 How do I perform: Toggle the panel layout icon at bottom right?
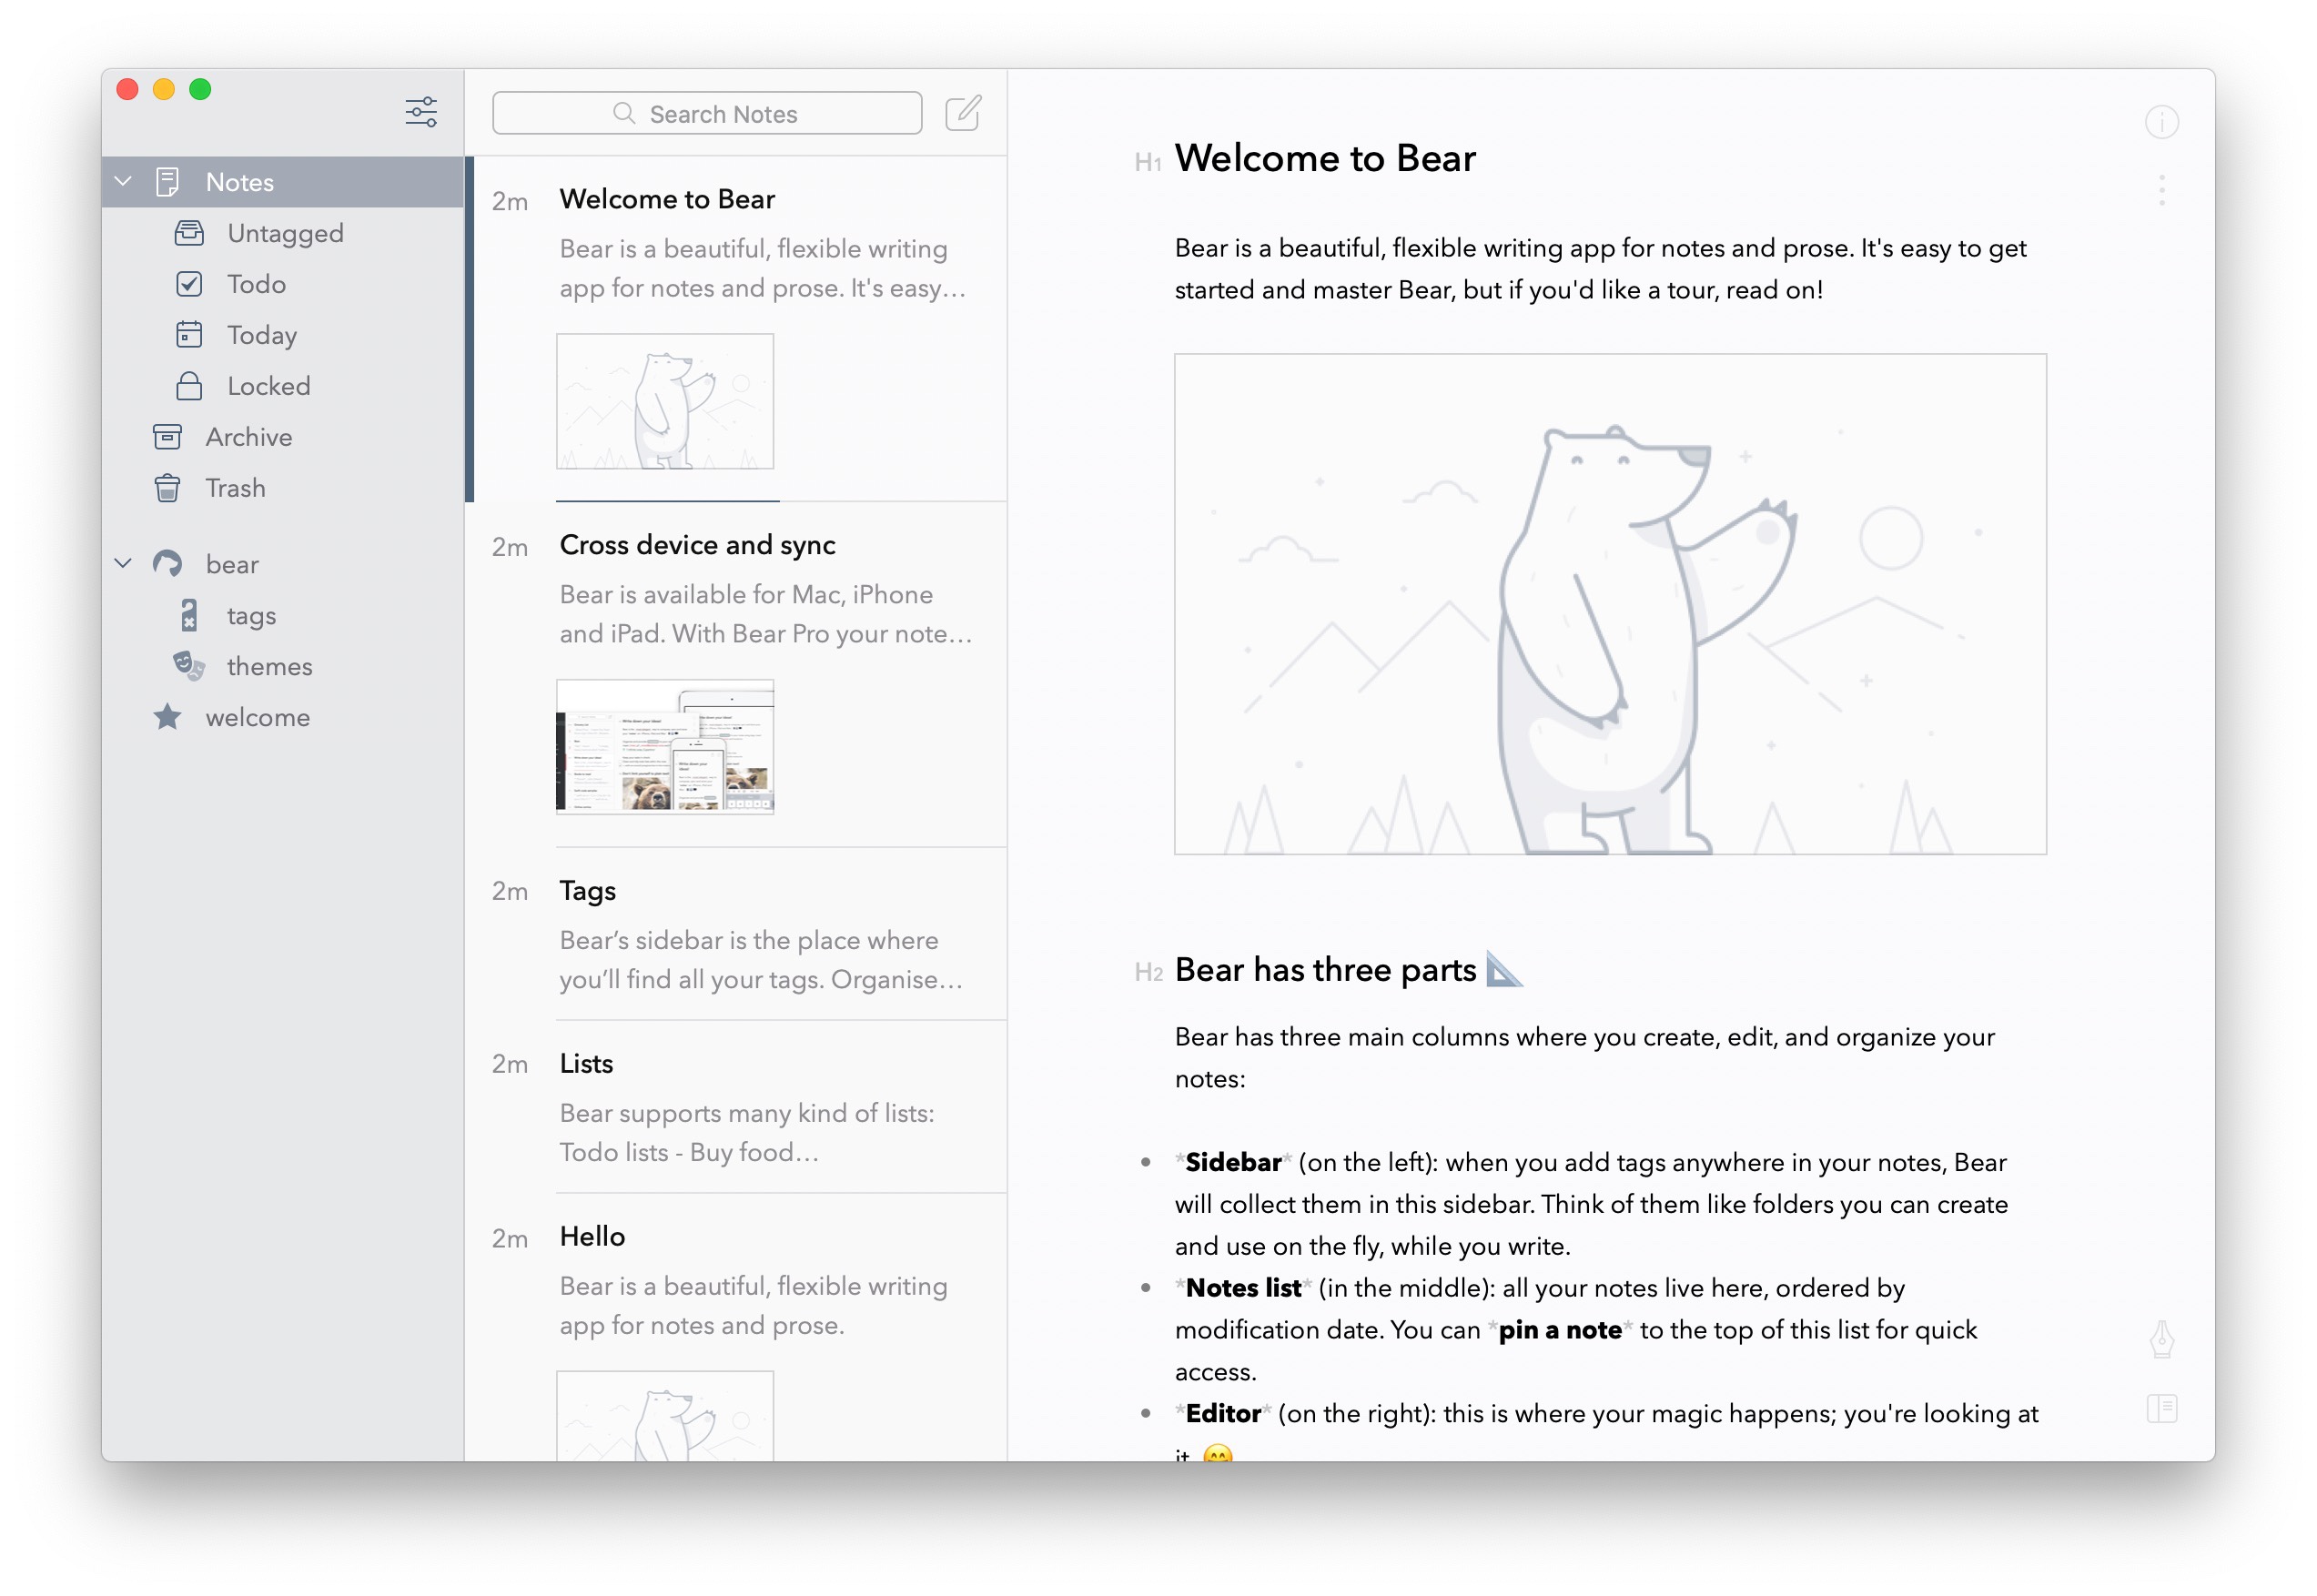tap(2161, 1409)
